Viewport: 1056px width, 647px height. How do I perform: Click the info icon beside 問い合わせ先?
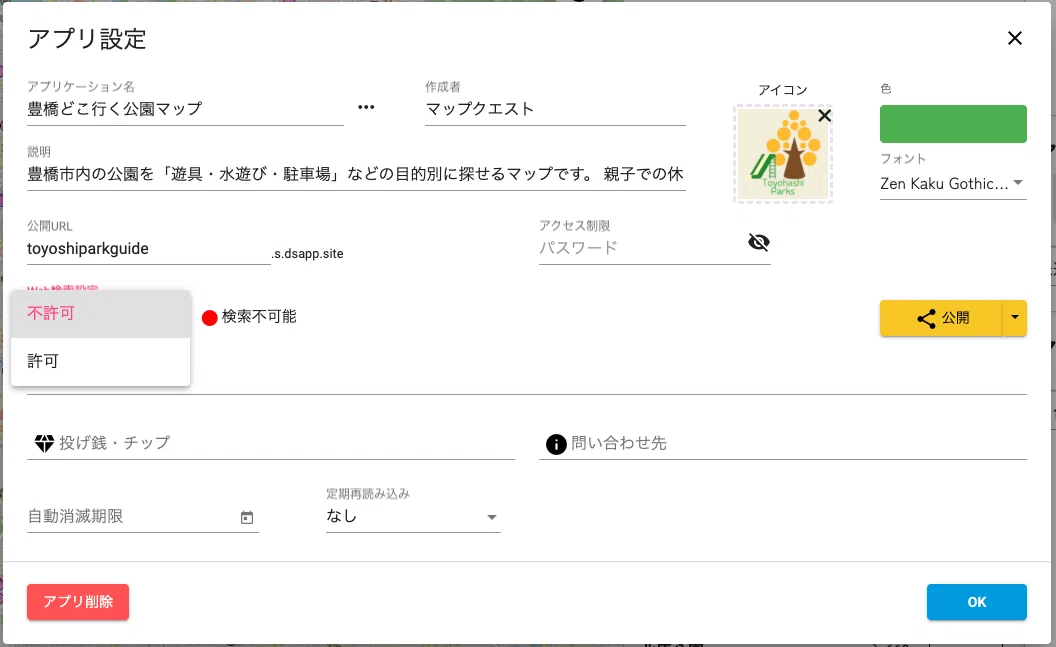click(556, 444)
